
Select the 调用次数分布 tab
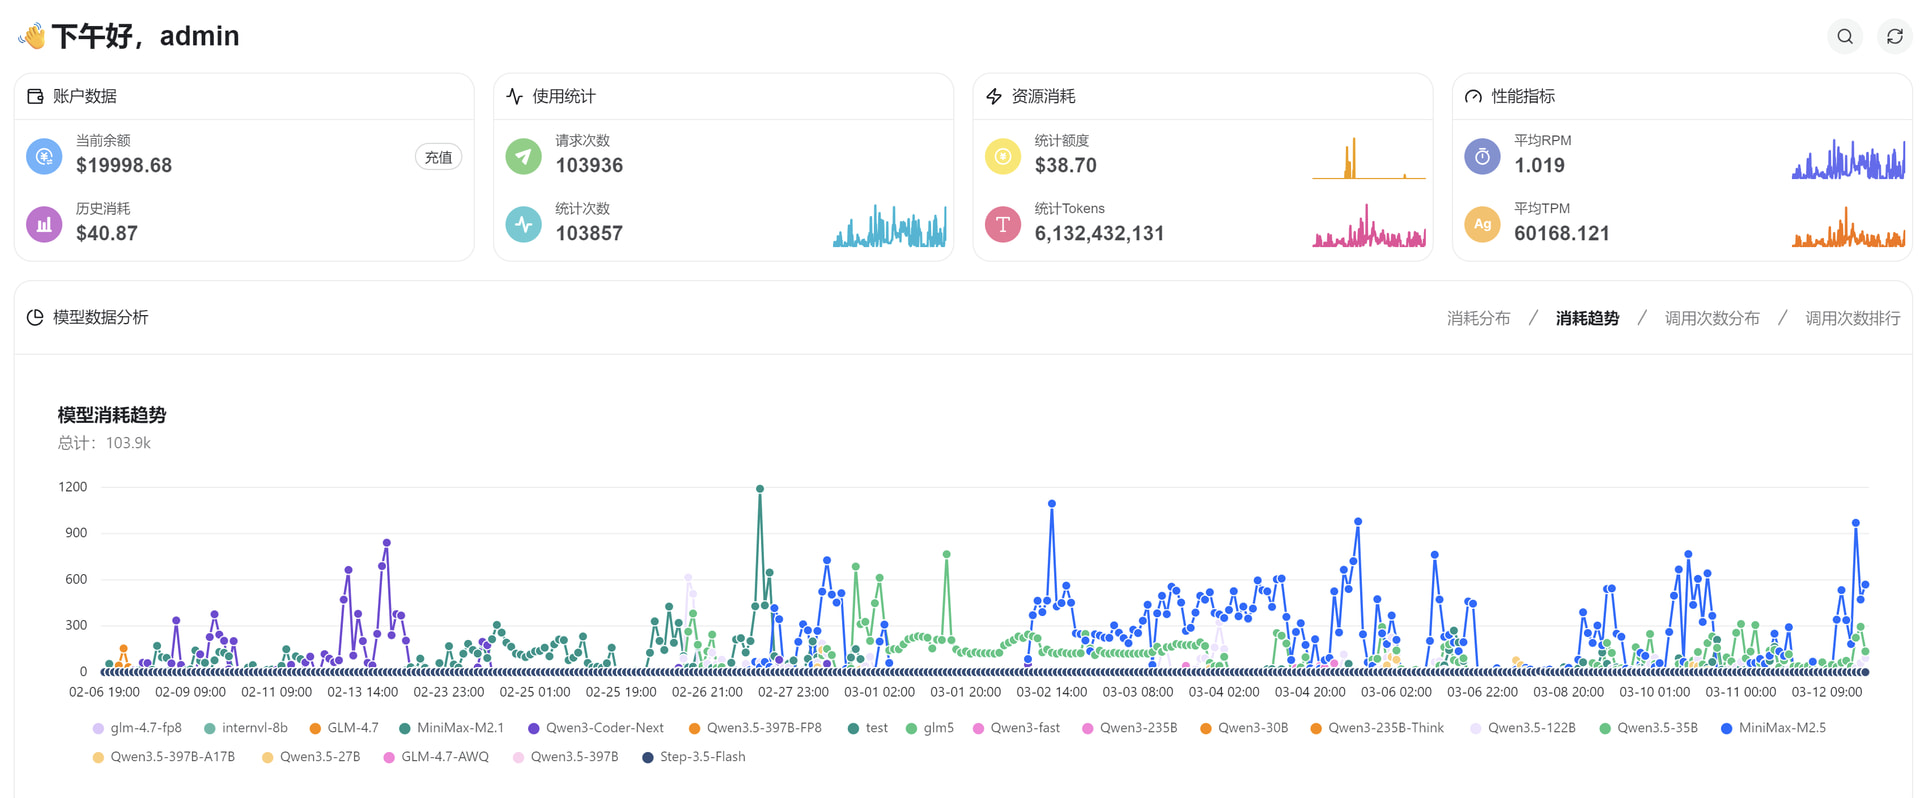tap(1711, 318)
